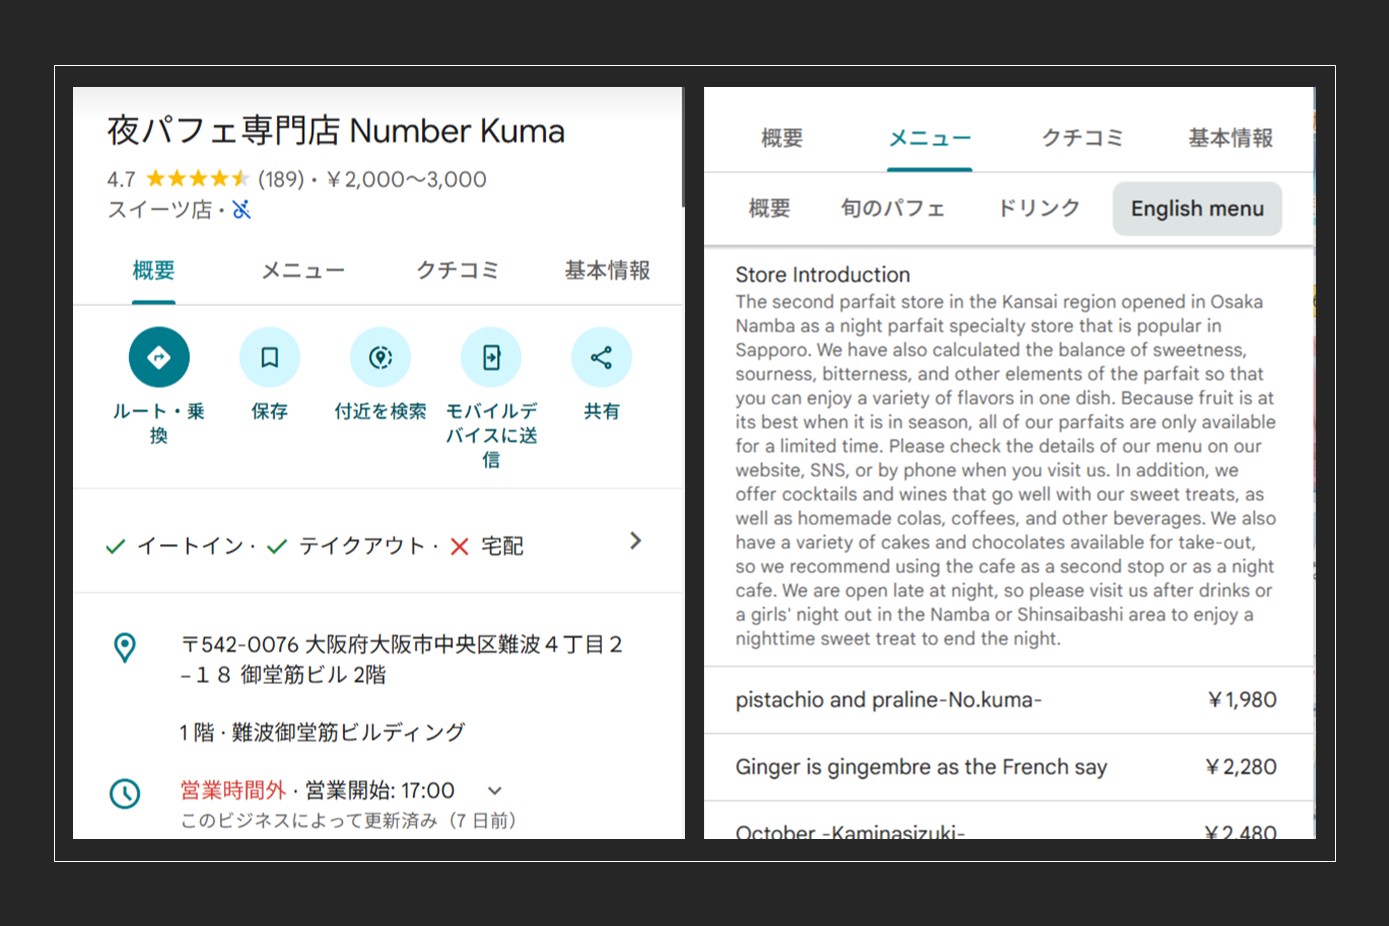
Task: Click the clock icon next to 営業時間外
Action: pyautogui.click(x=125, y=795)
